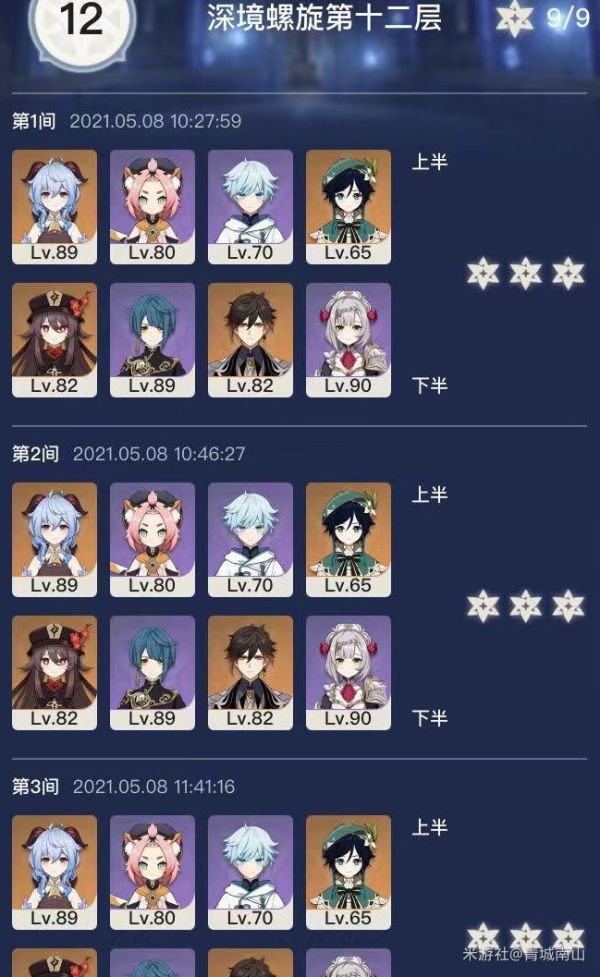
Task: Click the three-star rating for chamber 2
Action: pyautogui.click(x=526, y=606)
